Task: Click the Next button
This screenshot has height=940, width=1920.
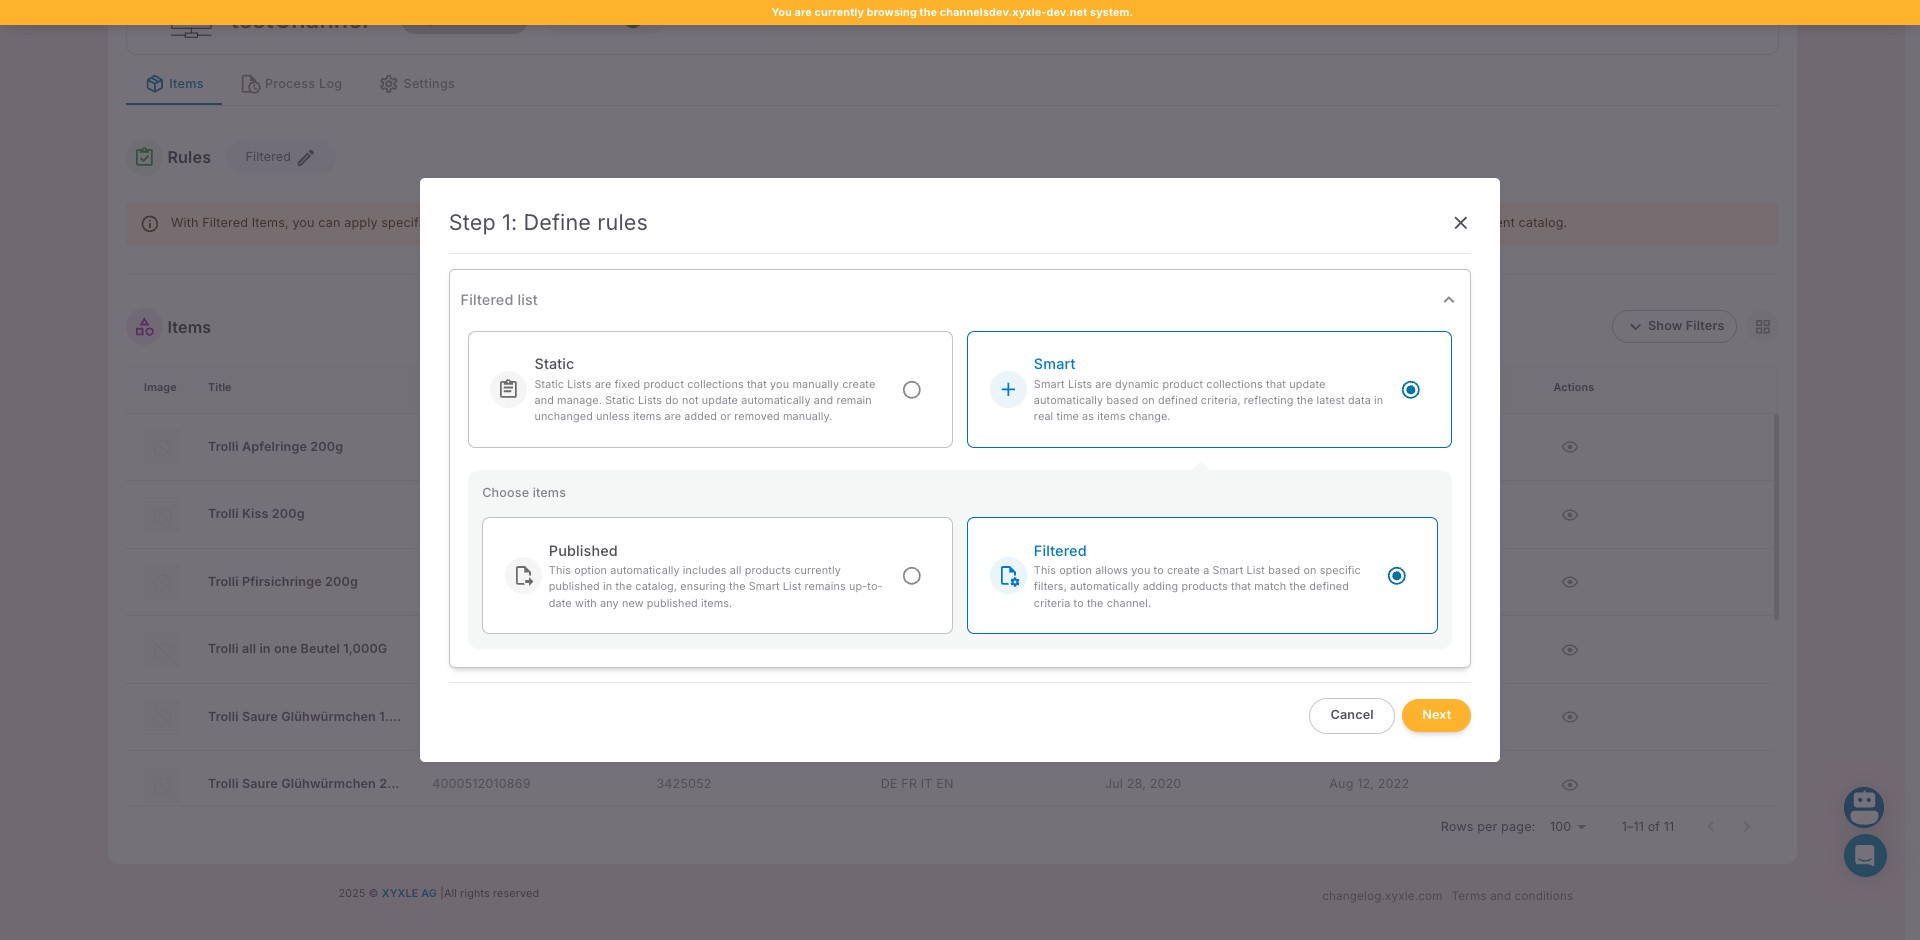Action: click(1435, 715)
